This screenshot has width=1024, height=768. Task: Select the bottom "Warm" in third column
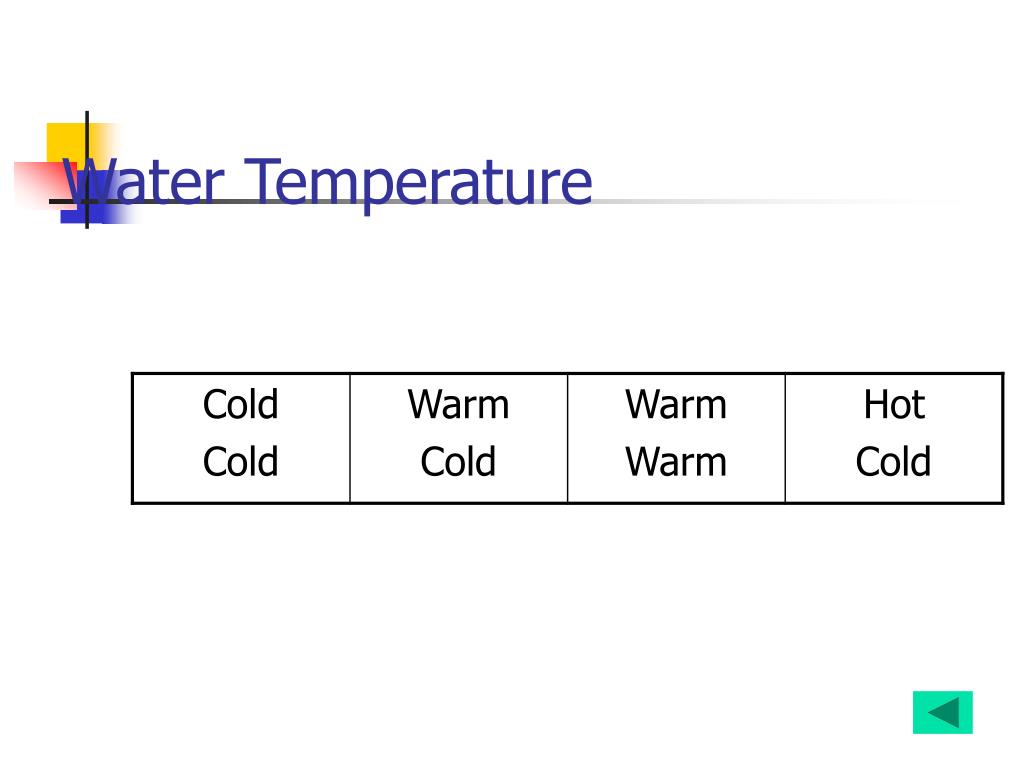[676, 462]
